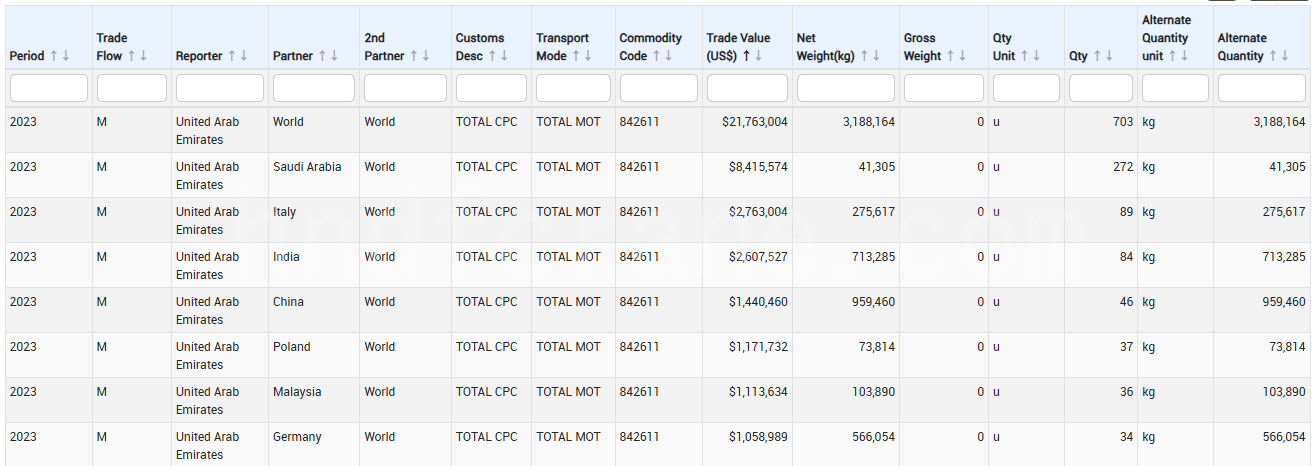Focus the Commodity Code filter input
1316x466 pixels.
(658, 88)
